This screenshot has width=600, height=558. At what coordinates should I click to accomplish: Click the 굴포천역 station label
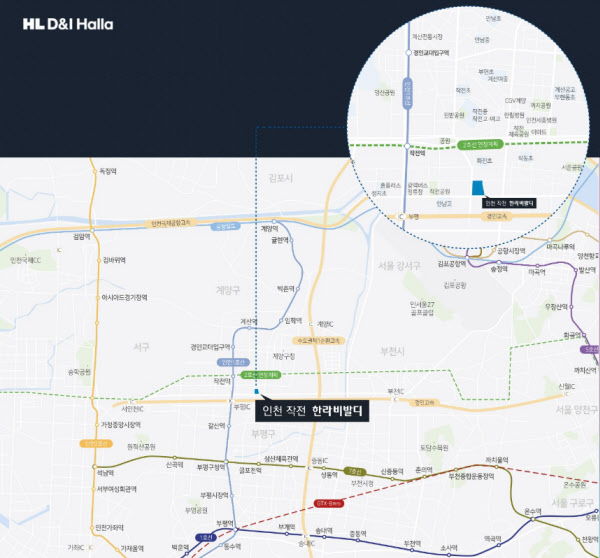tap(250, 470)
